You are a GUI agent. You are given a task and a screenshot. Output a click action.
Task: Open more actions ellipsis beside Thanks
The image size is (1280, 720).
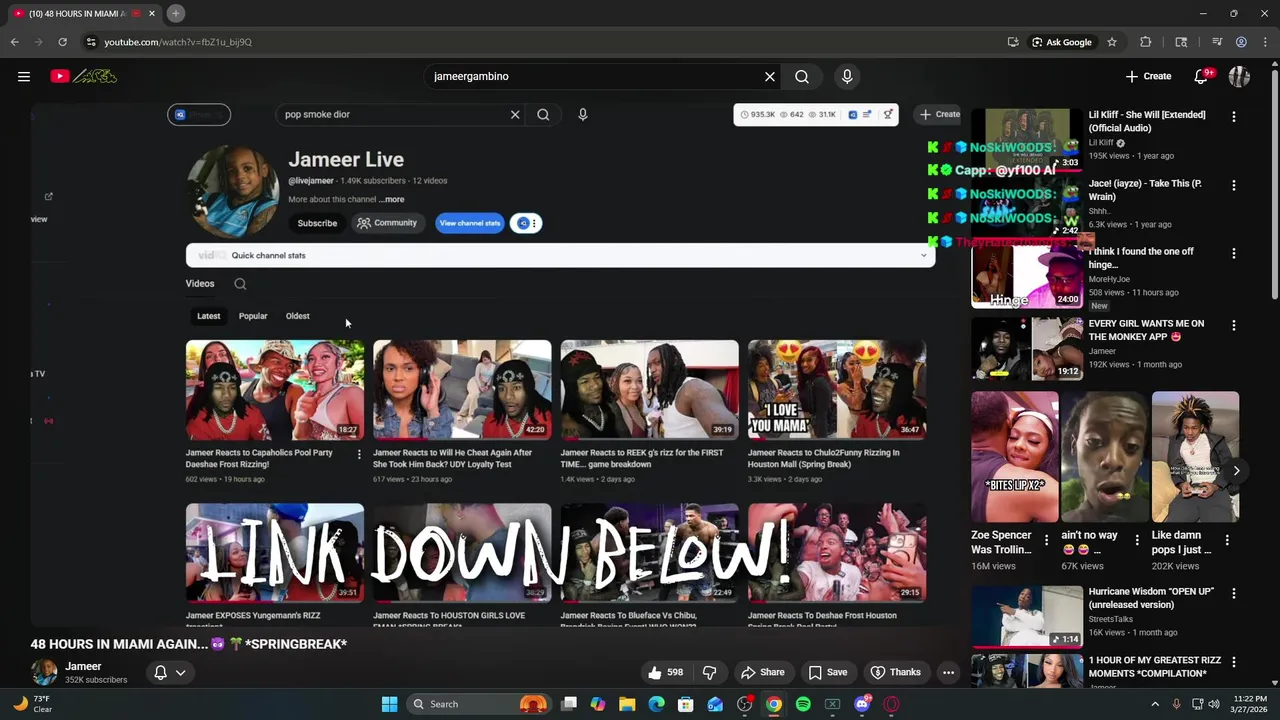[948, 672]
